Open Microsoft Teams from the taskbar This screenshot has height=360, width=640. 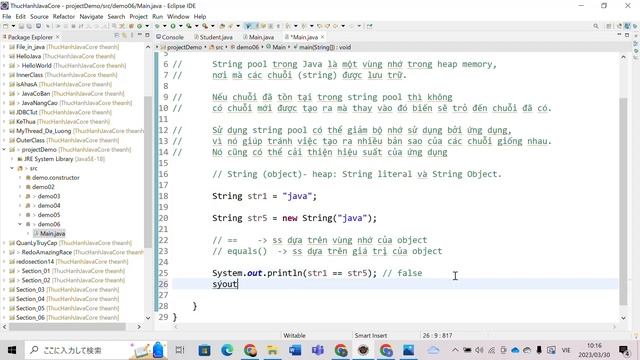coord(318,350)
